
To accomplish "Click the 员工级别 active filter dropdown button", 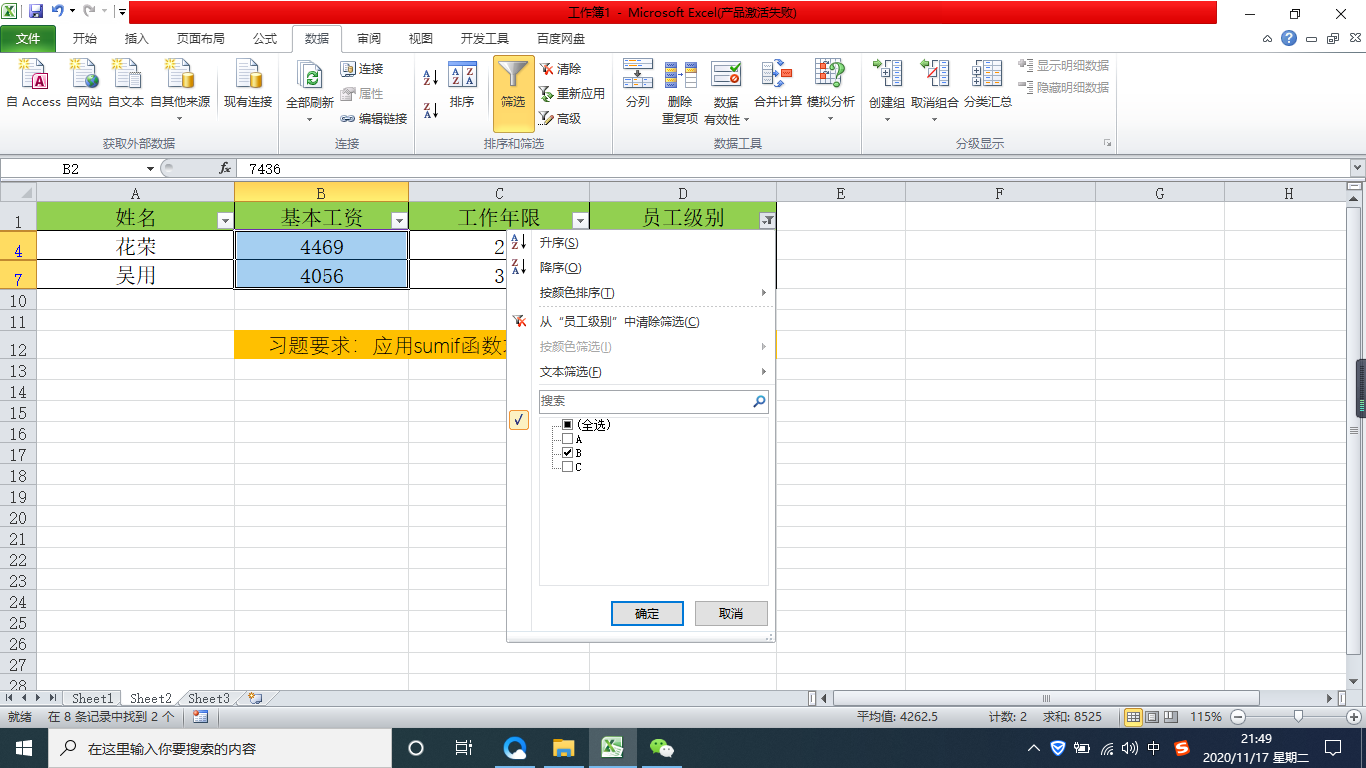I will click(767, 220).
